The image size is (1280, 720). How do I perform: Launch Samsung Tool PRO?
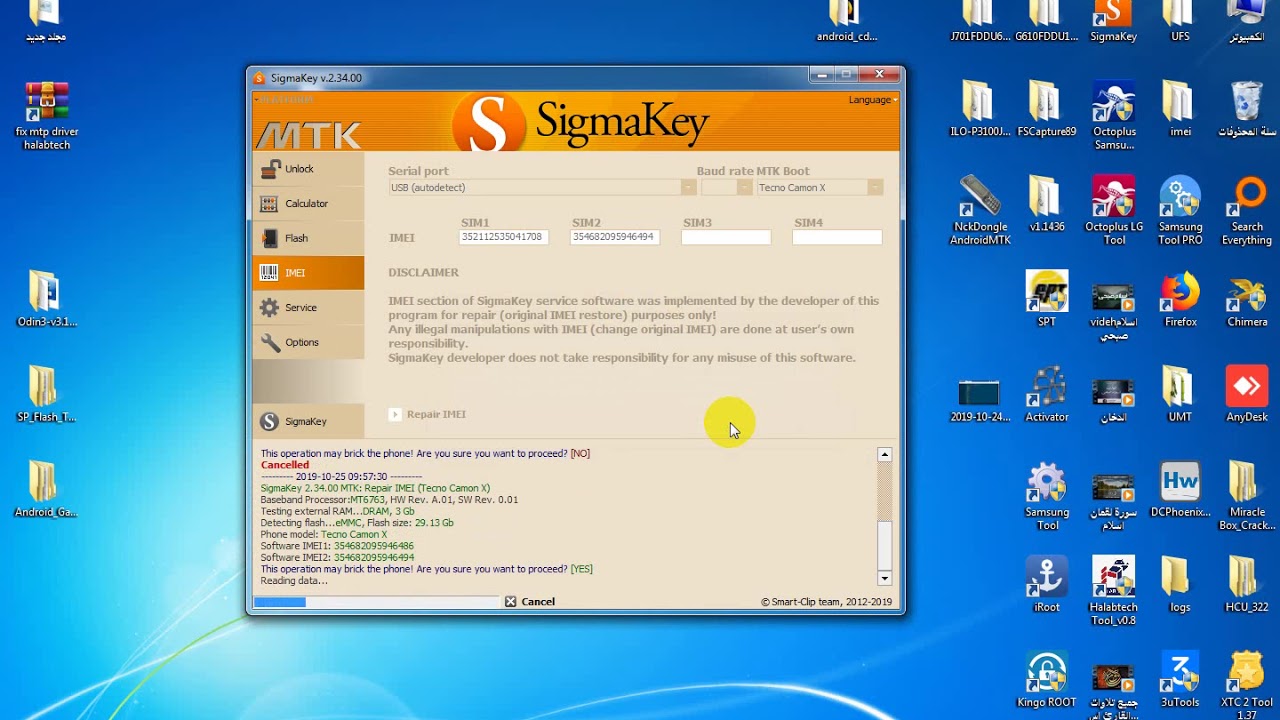coord(1180,210)
